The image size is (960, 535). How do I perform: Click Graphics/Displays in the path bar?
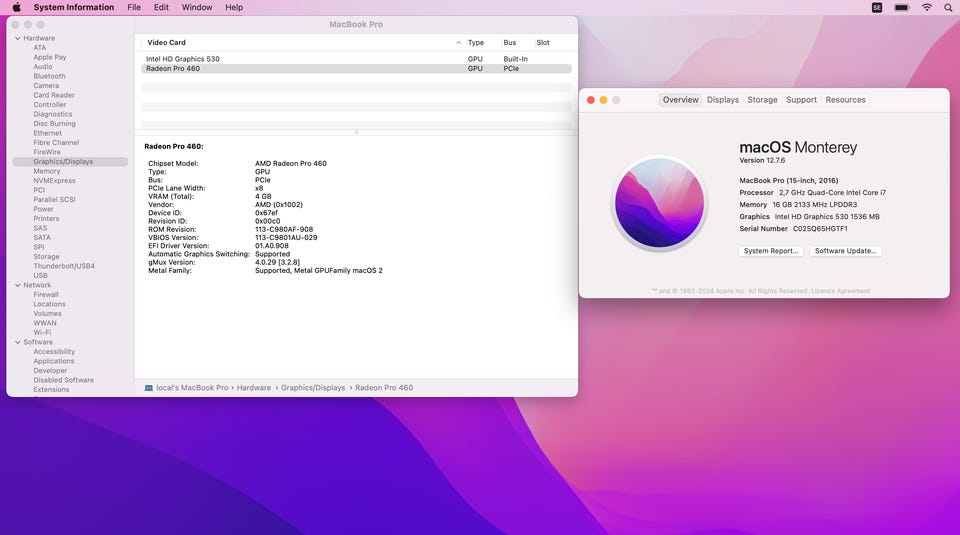313,387
